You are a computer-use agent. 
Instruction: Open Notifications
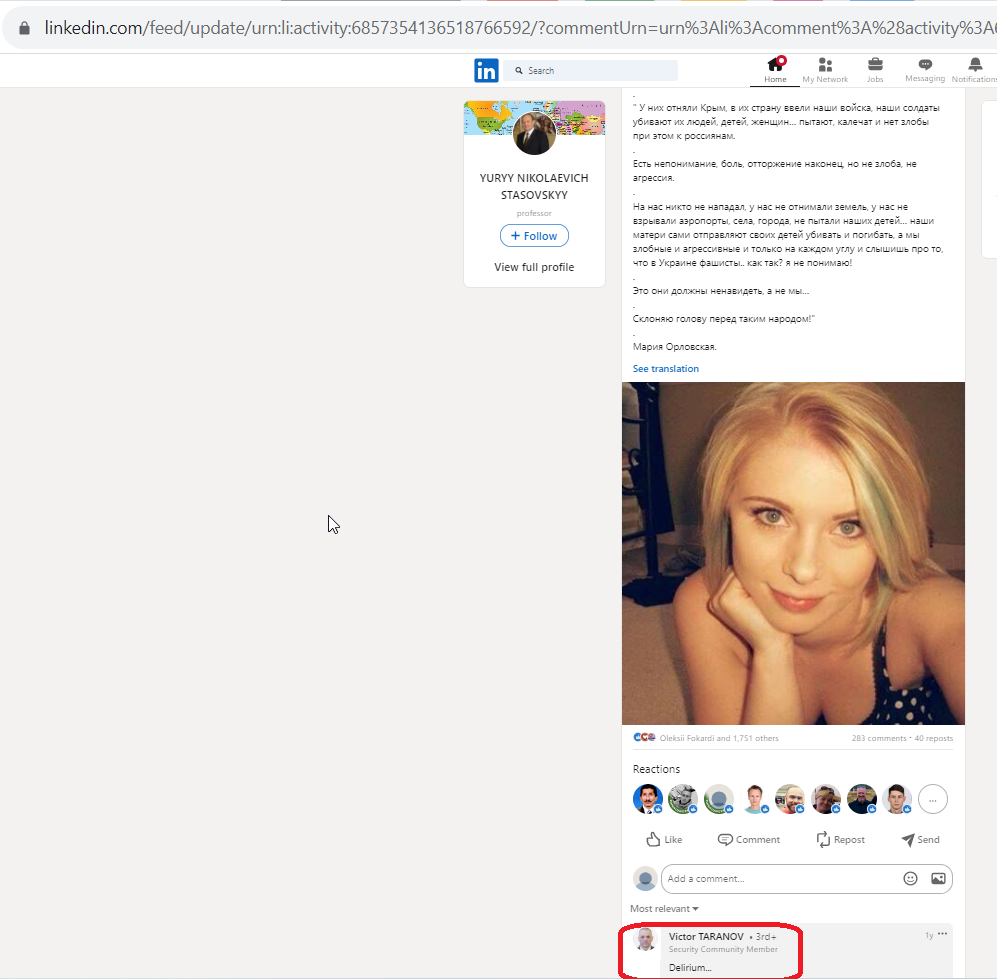coord(974,71)
